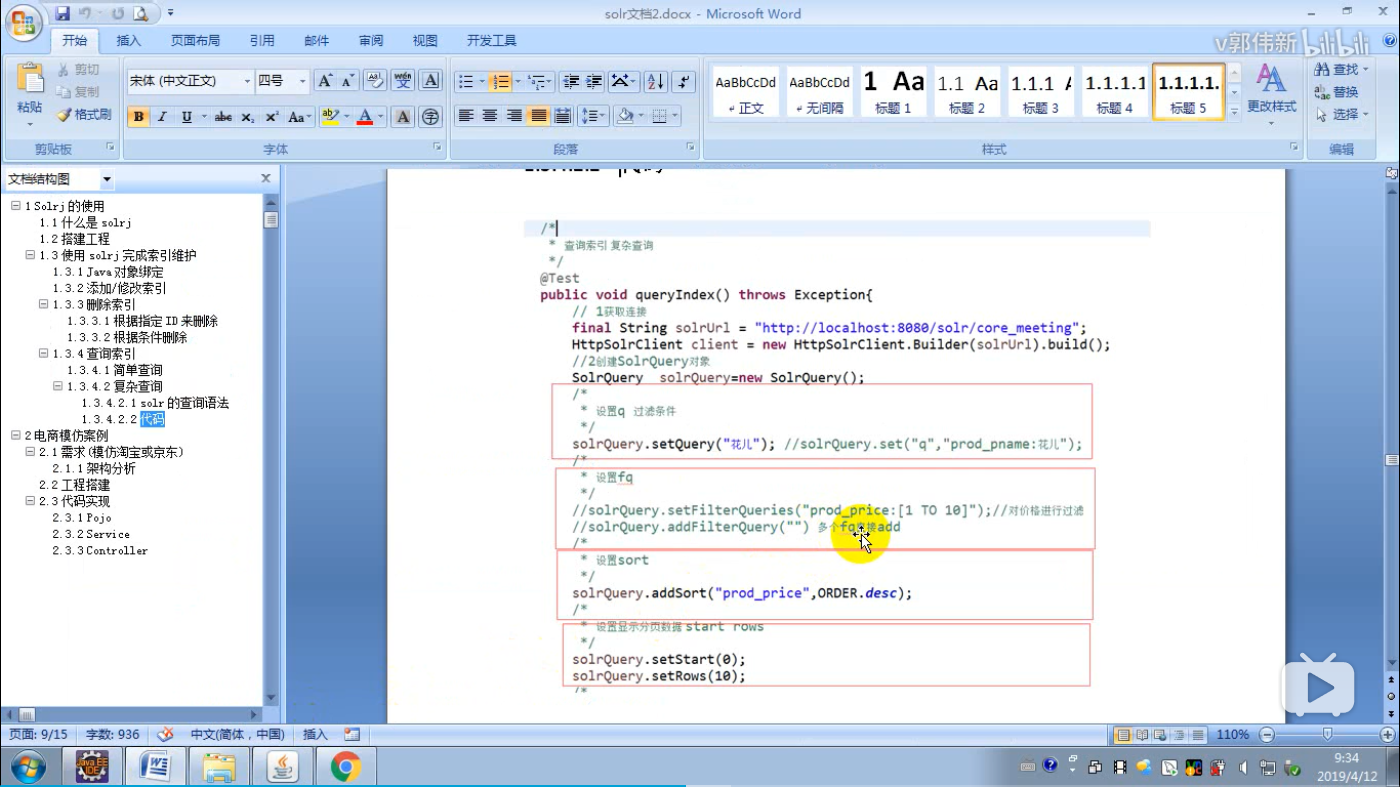This screenshot has height=787, width=1400.
Task: Click the 字数: 936 word count
Action: 112,735
